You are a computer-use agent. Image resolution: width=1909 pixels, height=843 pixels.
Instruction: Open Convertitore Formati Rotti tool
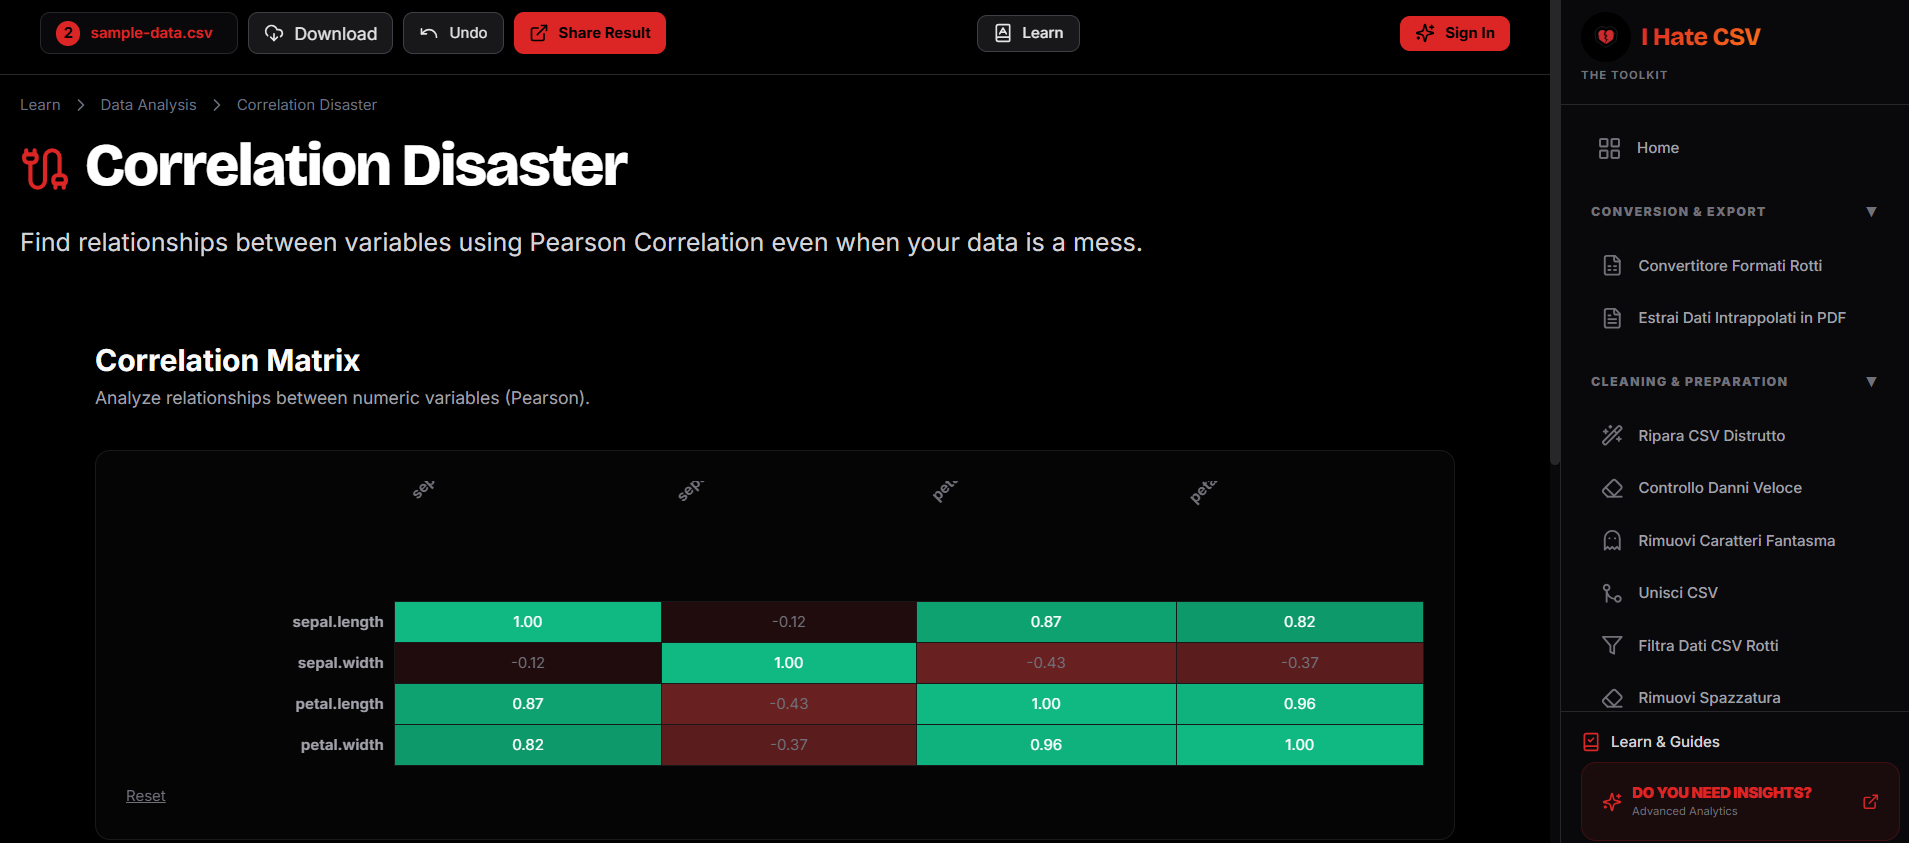tap(1729, 266)
